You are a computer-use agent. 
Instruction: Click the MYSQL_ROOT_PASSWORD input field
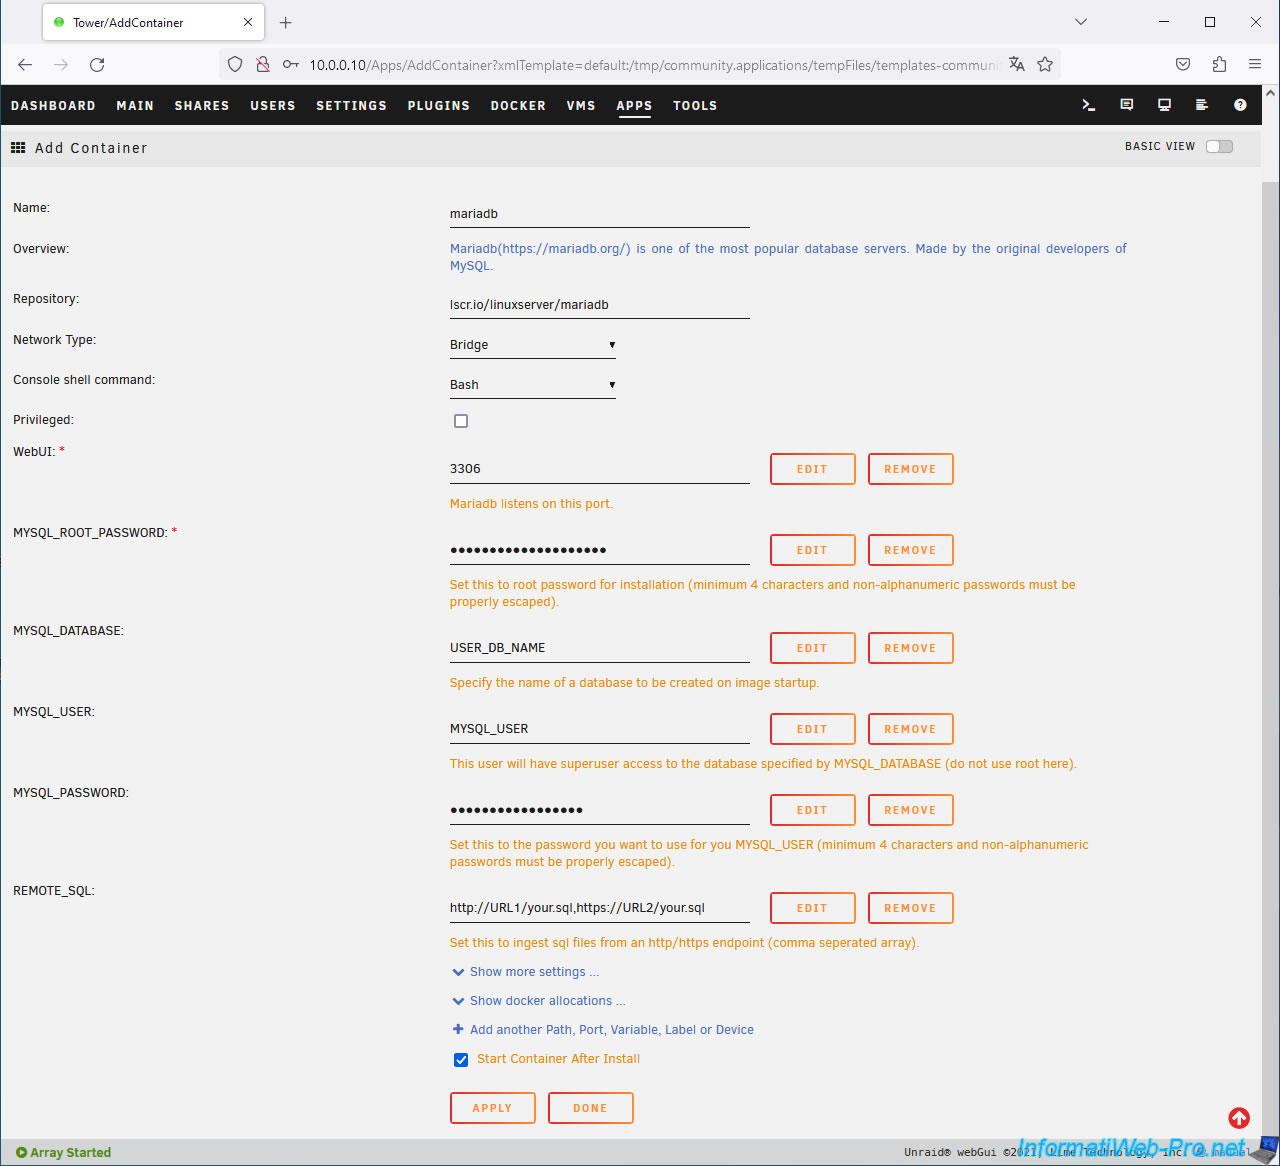(599, 550)
